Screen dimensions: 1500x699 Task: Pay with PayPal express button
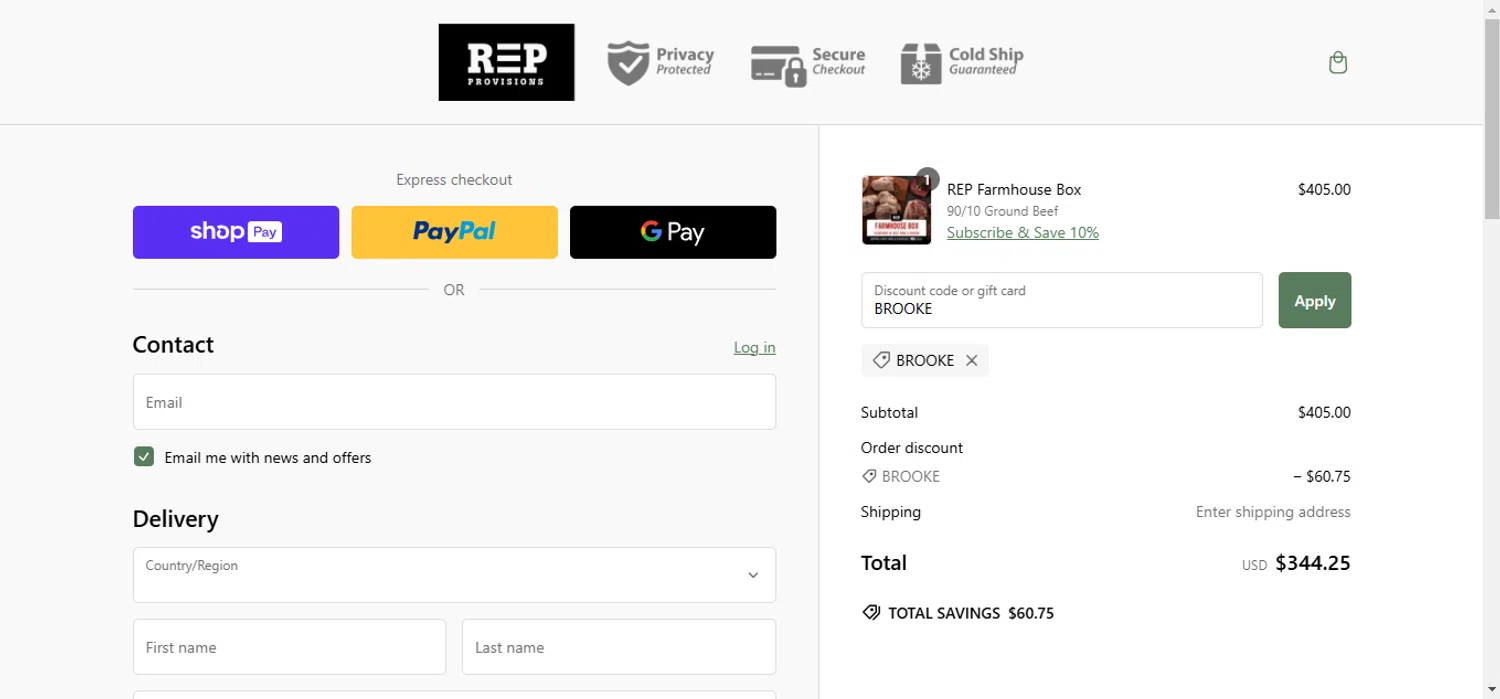(454, 232)
